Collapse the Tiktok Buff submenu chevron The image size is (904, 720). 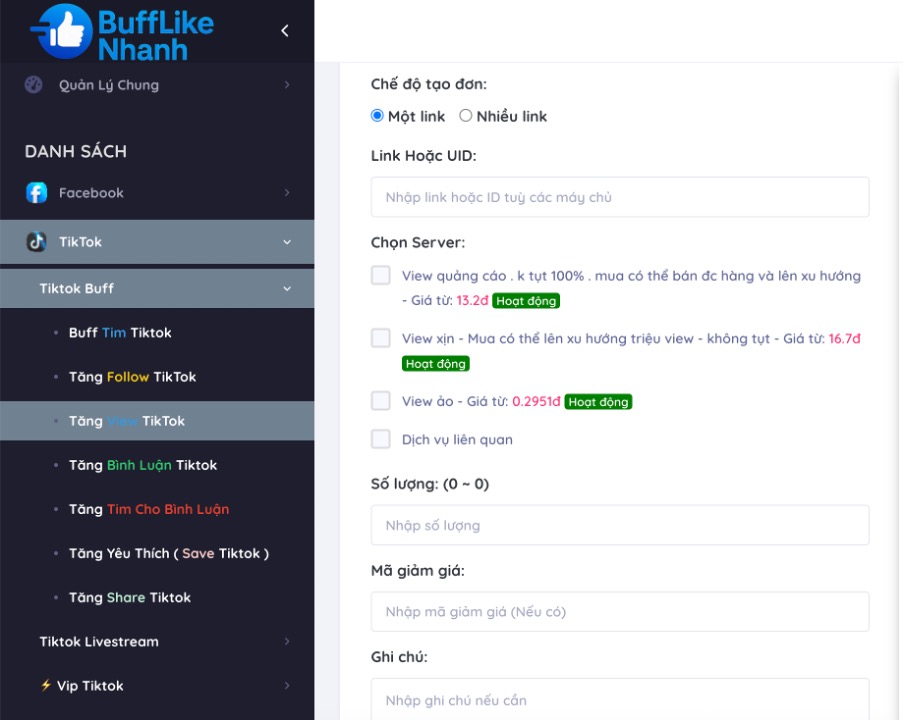287,289
